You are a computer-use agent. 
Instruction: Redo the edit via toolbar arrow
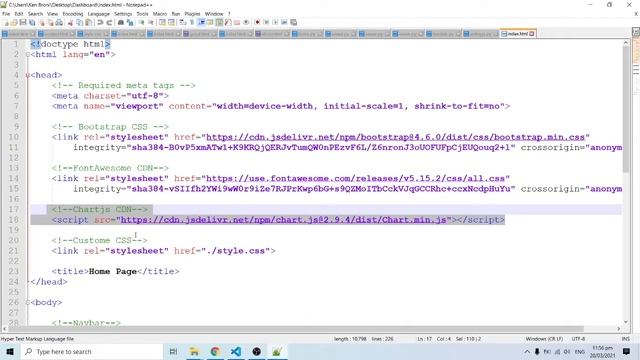109,22
